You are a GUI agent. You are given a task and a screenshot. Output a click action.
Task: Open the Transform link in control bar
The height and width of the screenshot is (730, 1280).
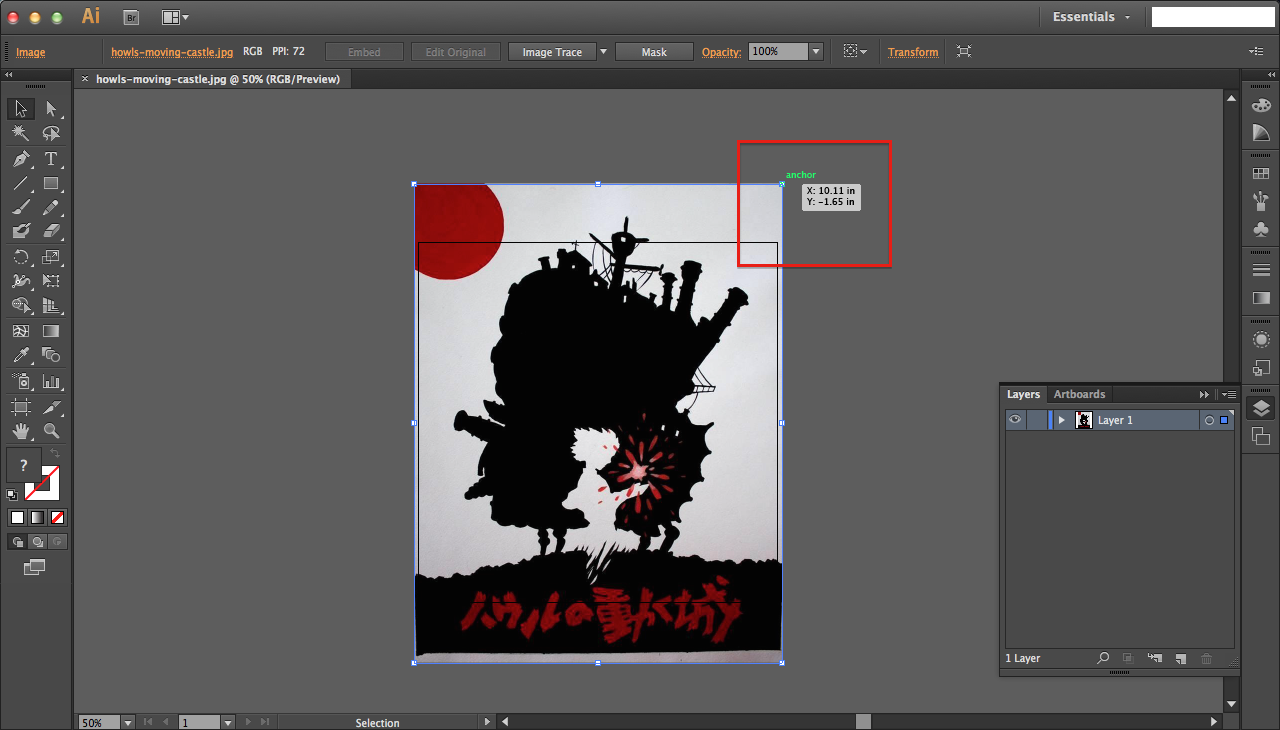913,52
